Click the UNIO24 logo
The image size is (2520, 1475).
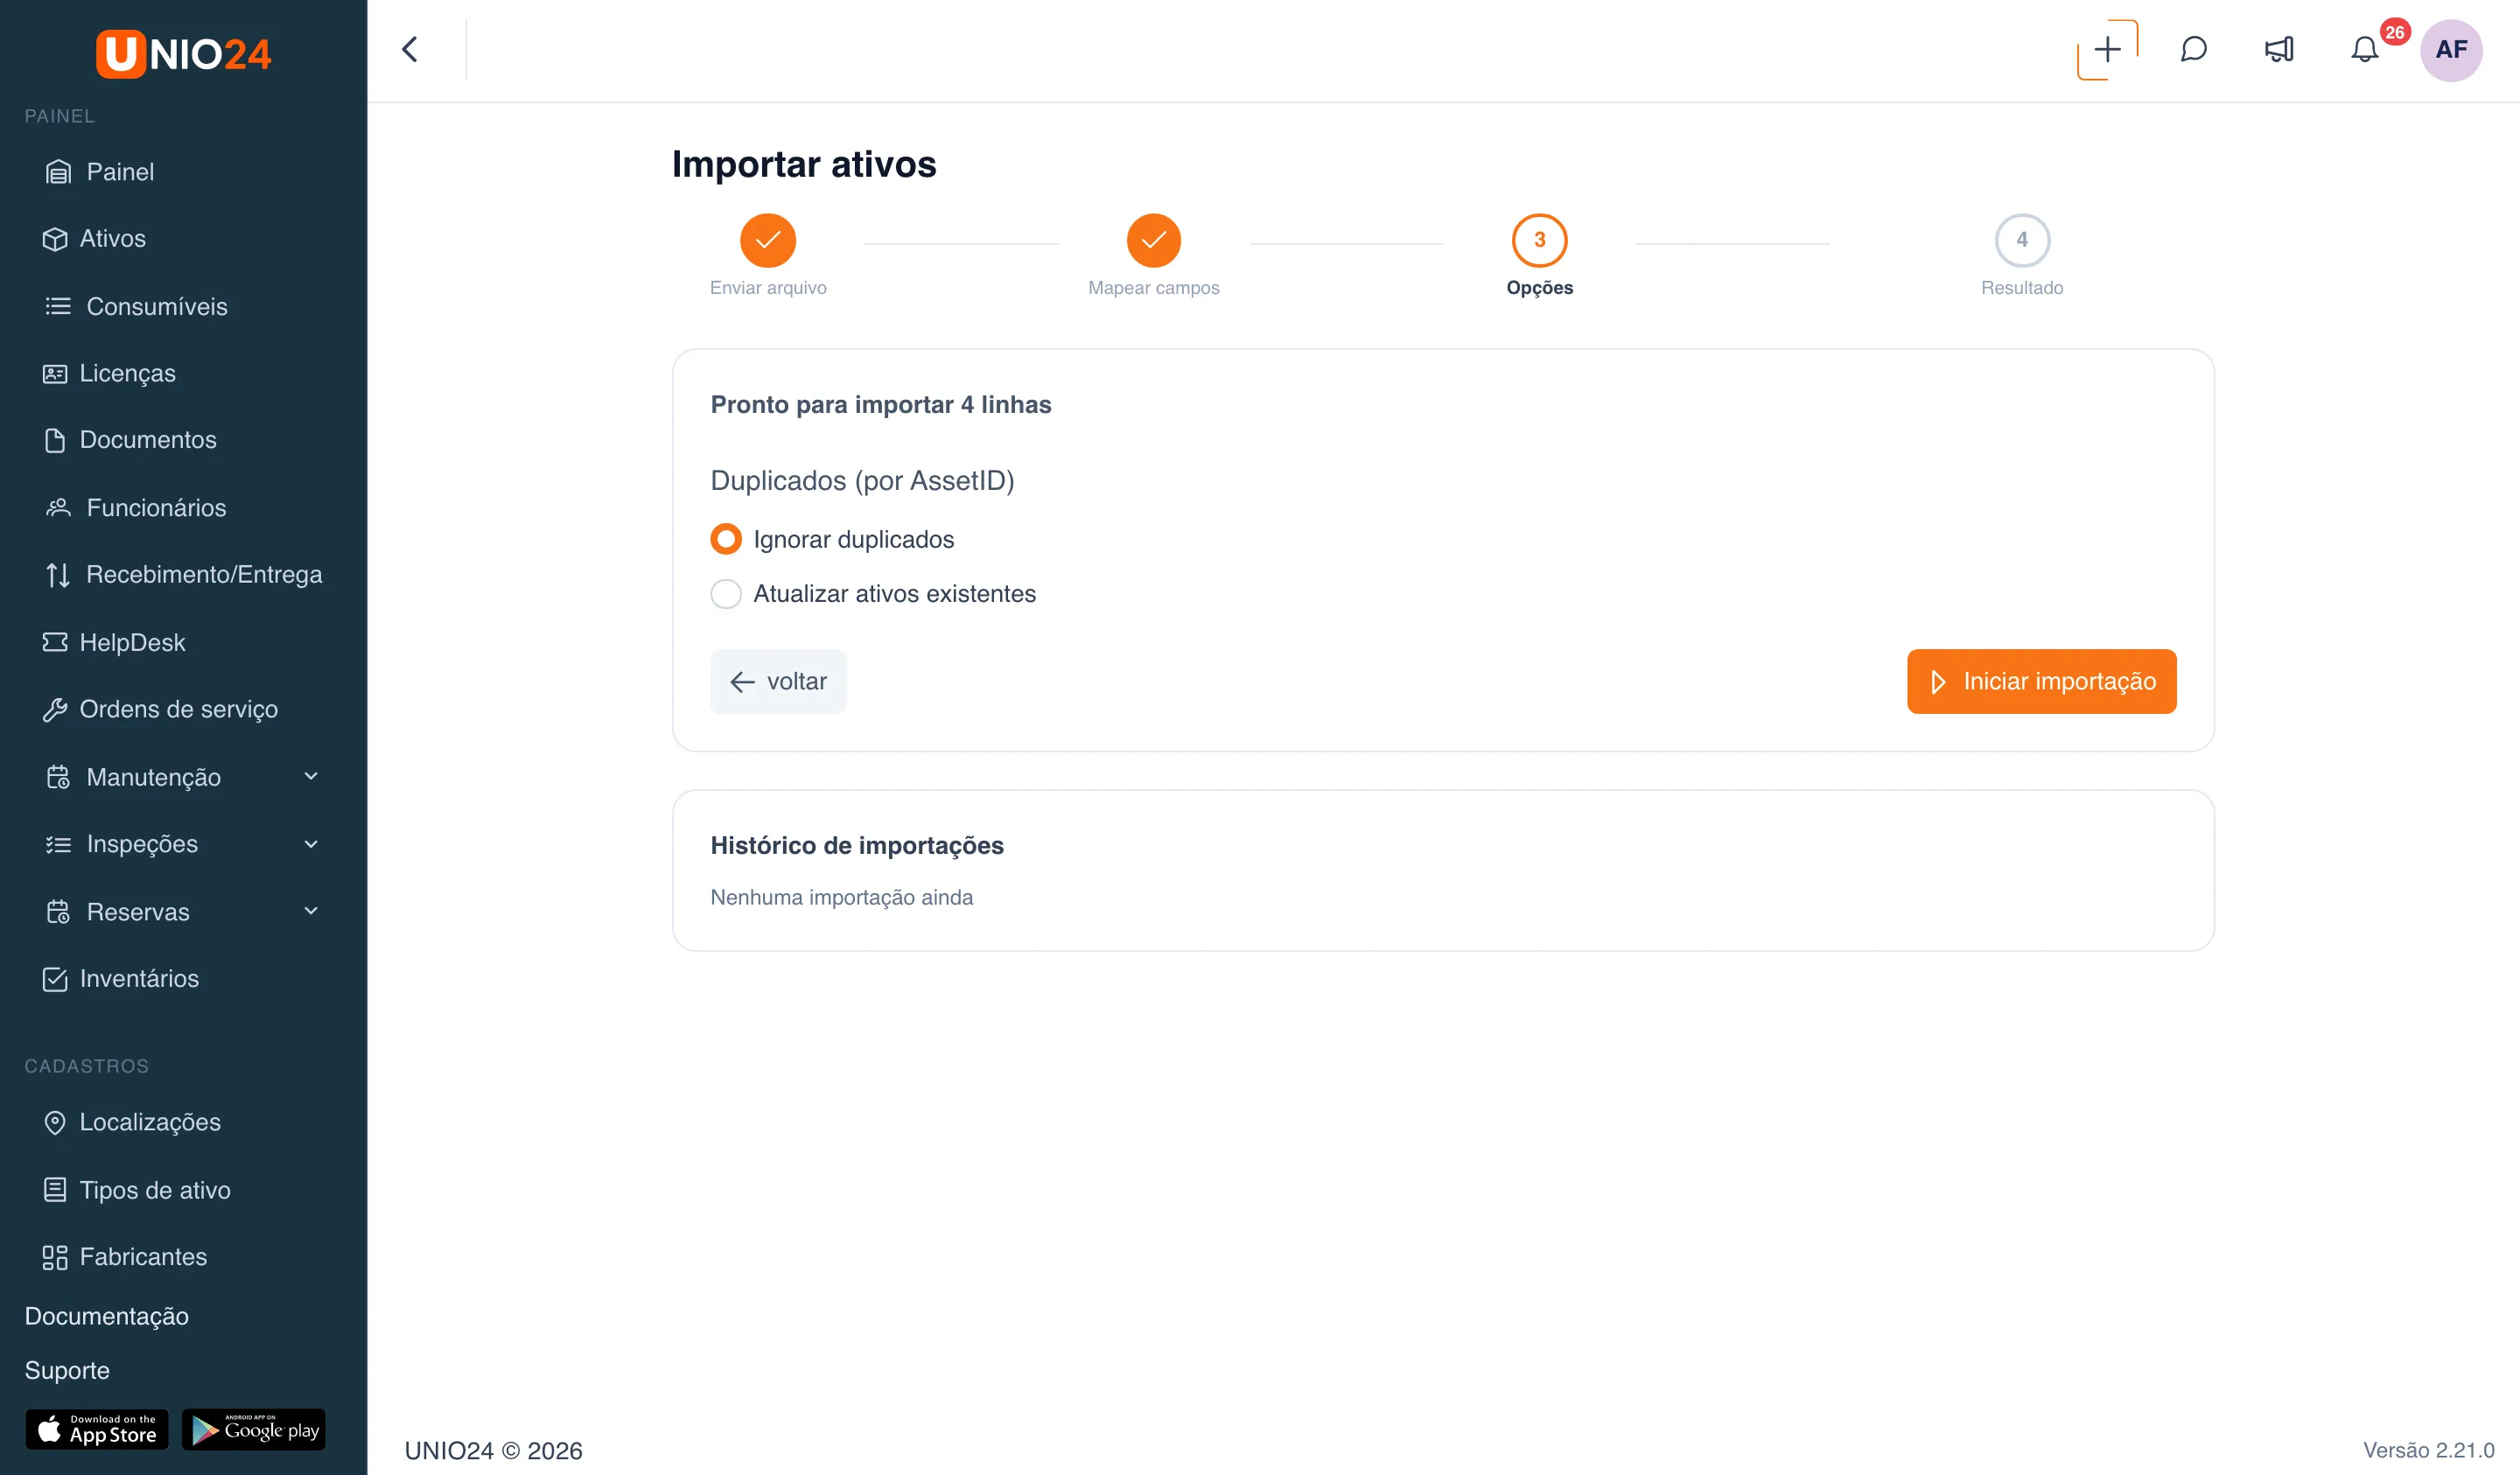(x=183, y=53)
